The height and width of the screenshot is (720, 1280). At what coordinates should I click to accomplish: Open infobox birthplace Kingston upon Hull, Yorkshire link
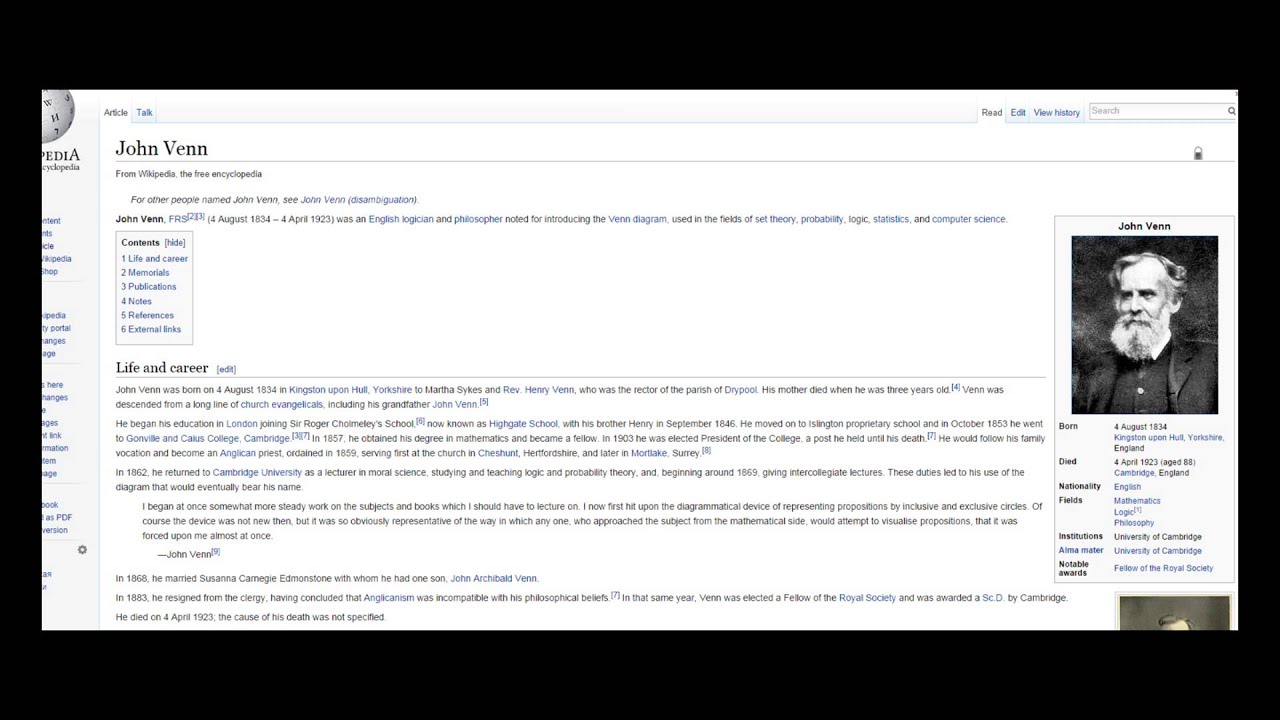[x=1169, y=438]
